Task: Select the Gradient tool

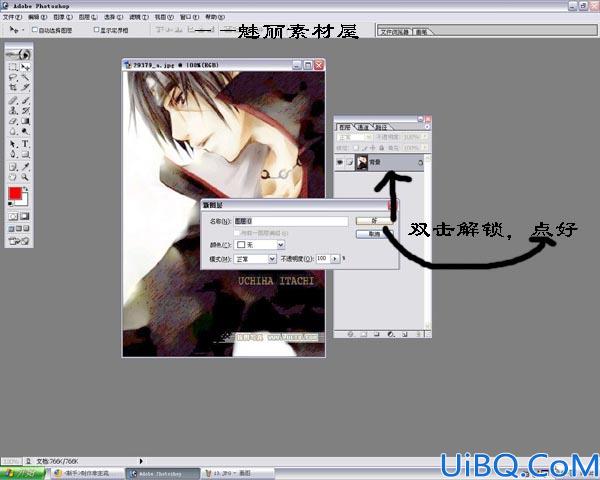Action: [x=25, y=121]
